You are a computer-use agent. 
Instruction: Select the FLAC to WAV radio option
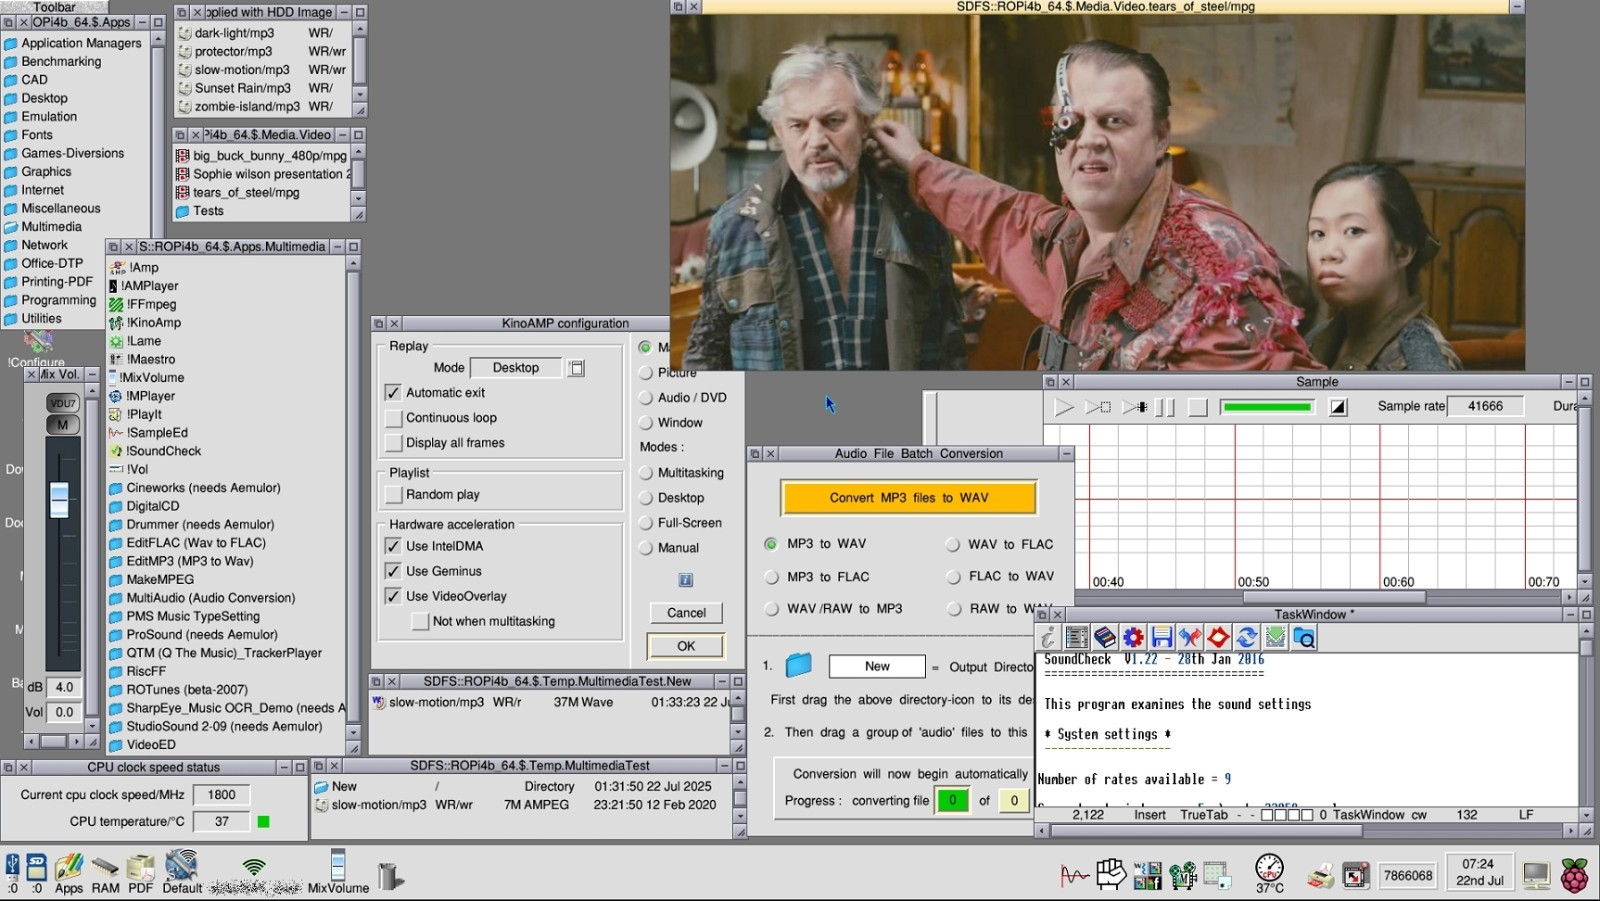pyautogui.click(x=953, y=577)
